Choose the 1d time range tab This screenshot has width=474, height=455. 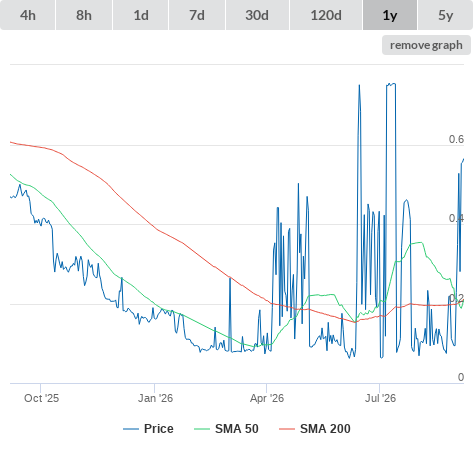[x=141, y=15]
